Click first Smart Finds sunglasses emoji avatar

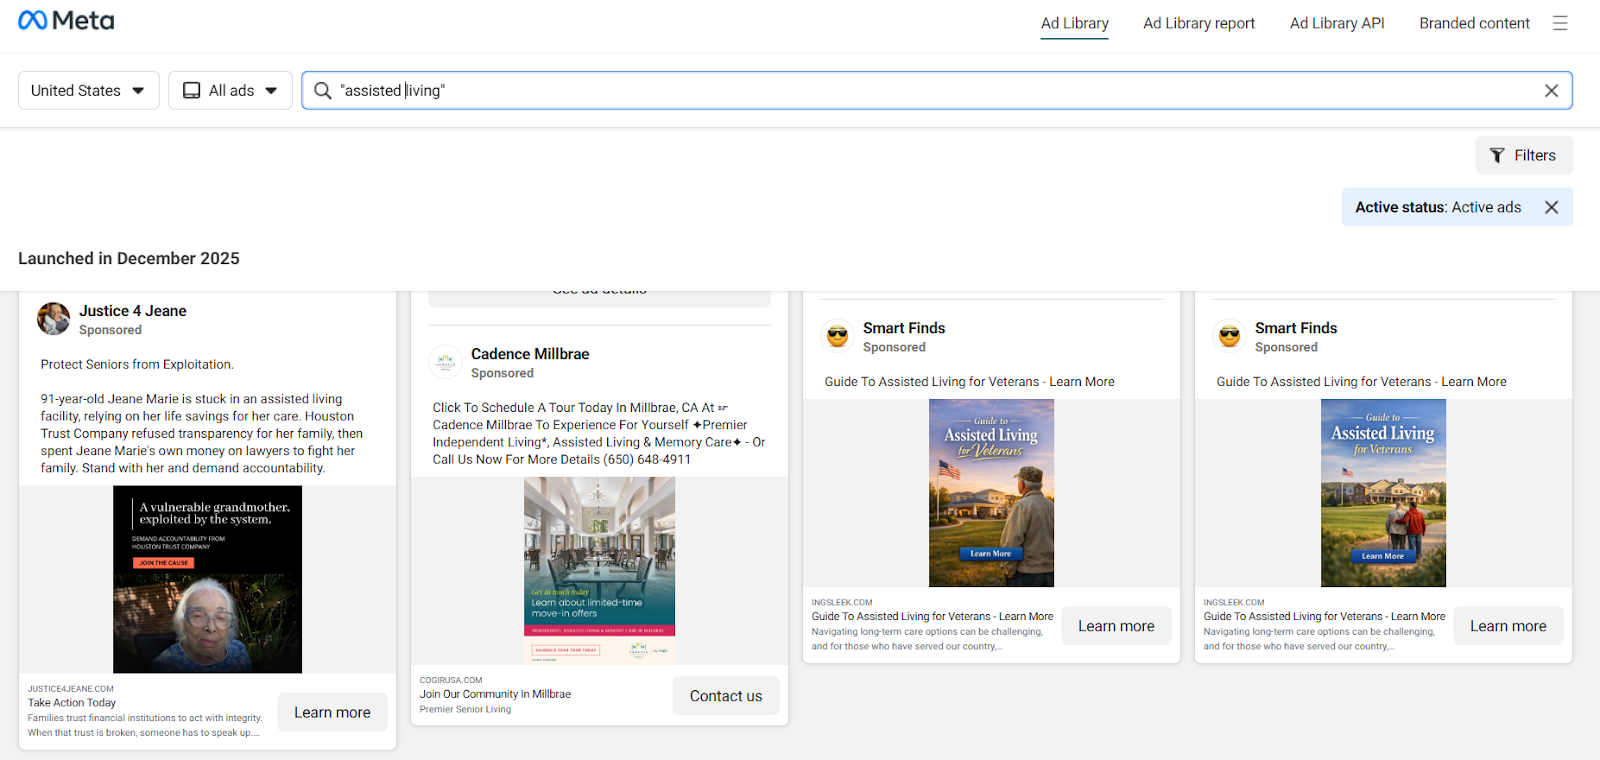point(838,336)
